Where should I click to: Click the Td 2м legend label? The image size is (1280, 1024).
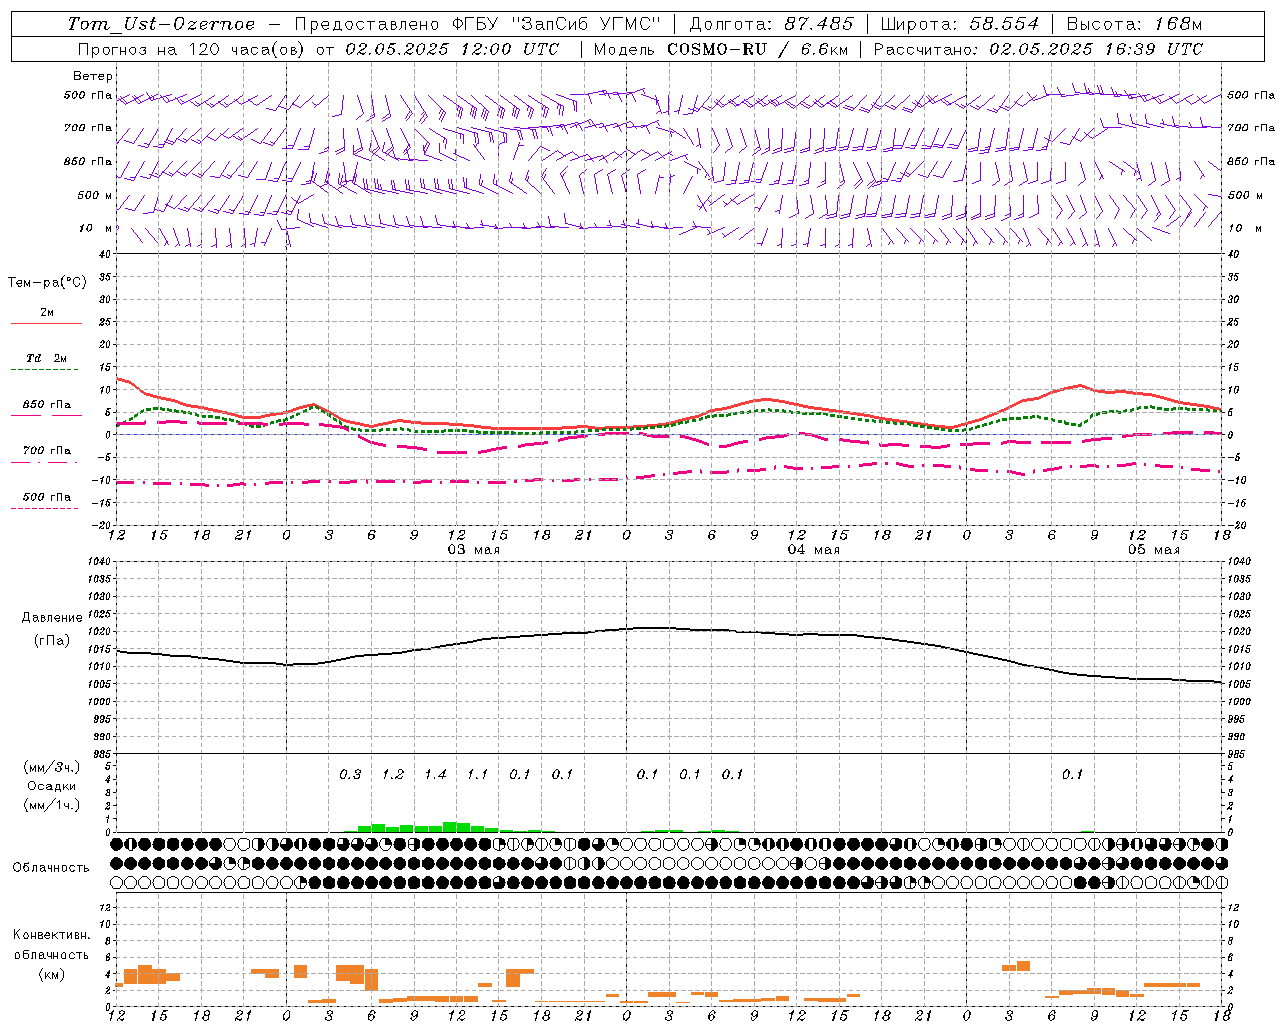pos(47,358)
